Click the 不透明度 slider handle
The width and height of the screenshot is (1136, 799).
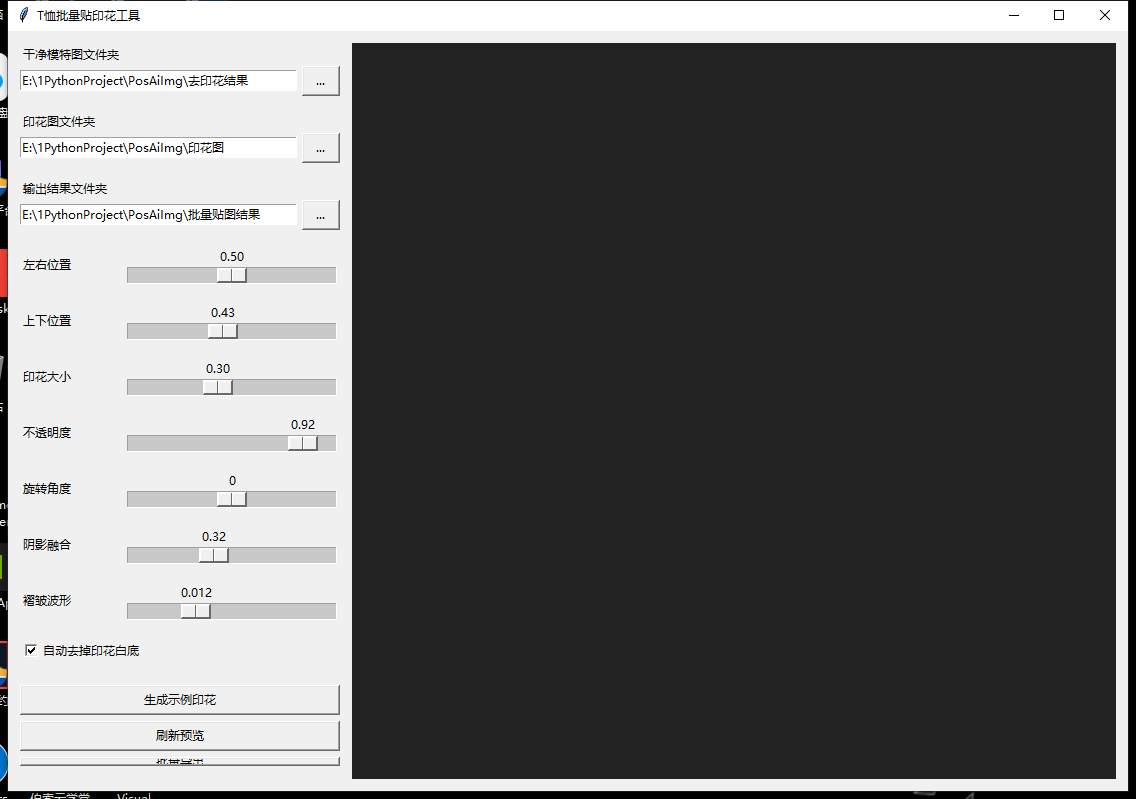click(303, 443)
